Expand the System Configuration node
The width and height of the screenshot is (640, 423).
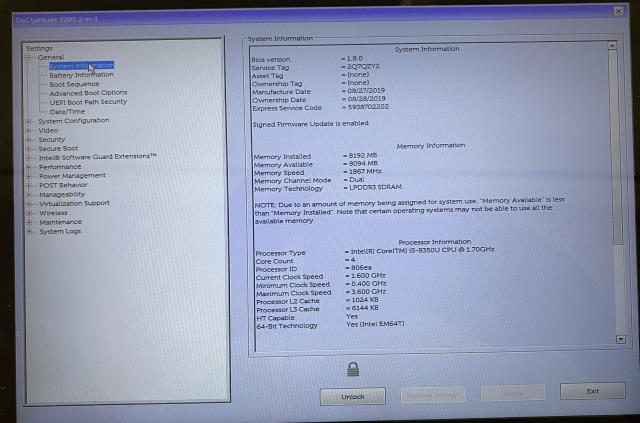click(x=28, y=121)
